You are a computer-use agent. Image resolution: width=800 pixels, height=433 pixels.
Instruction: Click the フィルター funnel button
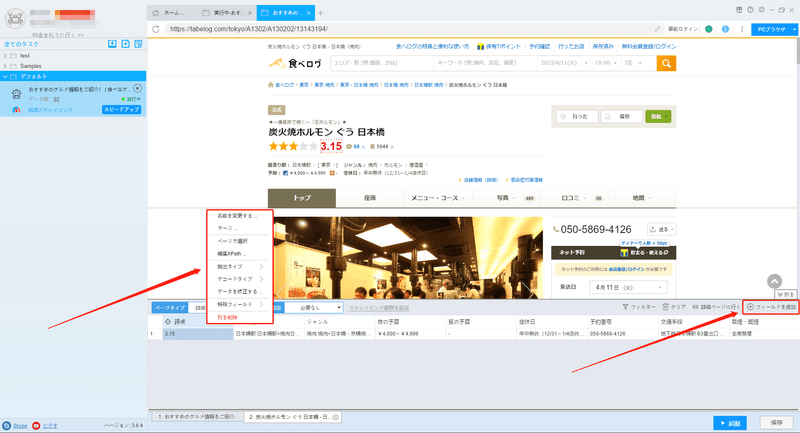pos(639,307)
